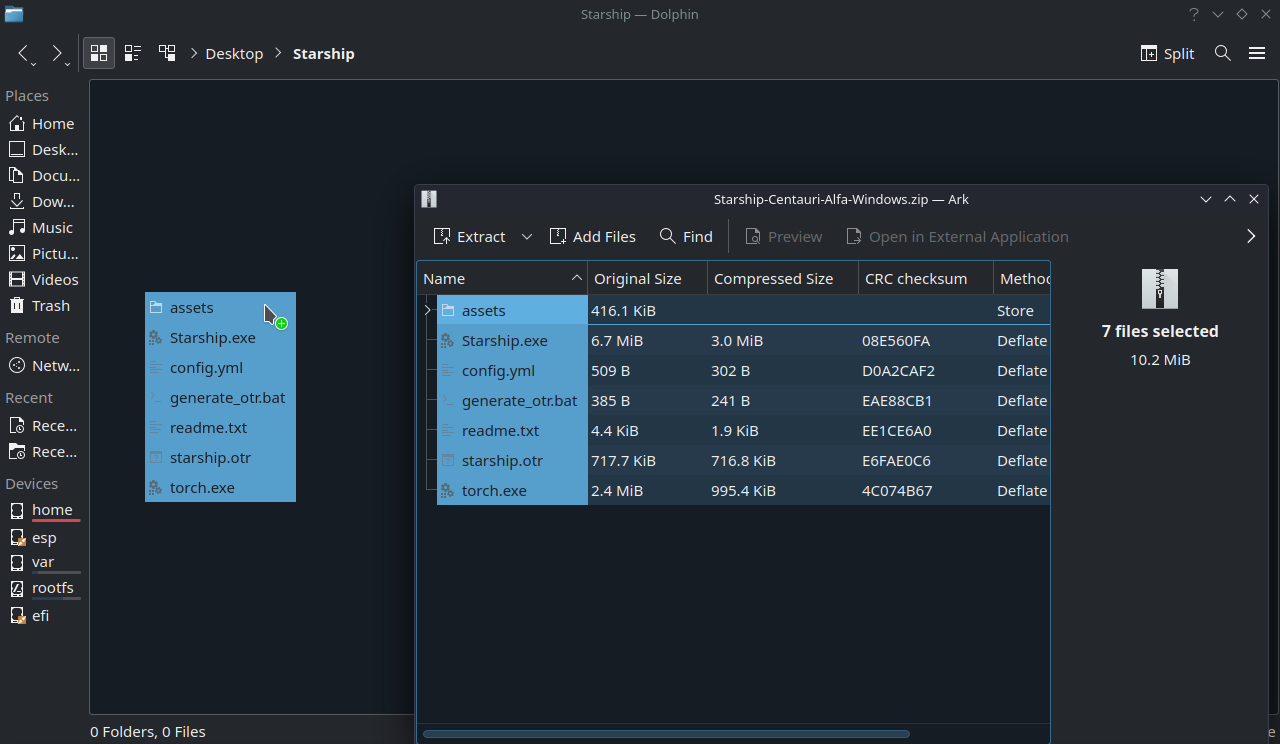Viewport: 1280px width, 744px height.
Task: Open Dolphin search with magnifier icon
Action: [1222, 53]
